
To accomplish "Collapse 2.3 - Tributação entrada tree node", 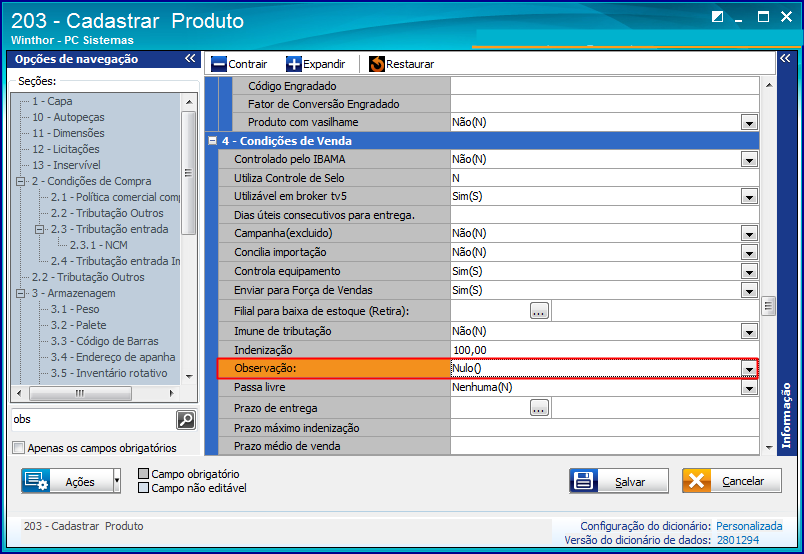I will point(39,229).
